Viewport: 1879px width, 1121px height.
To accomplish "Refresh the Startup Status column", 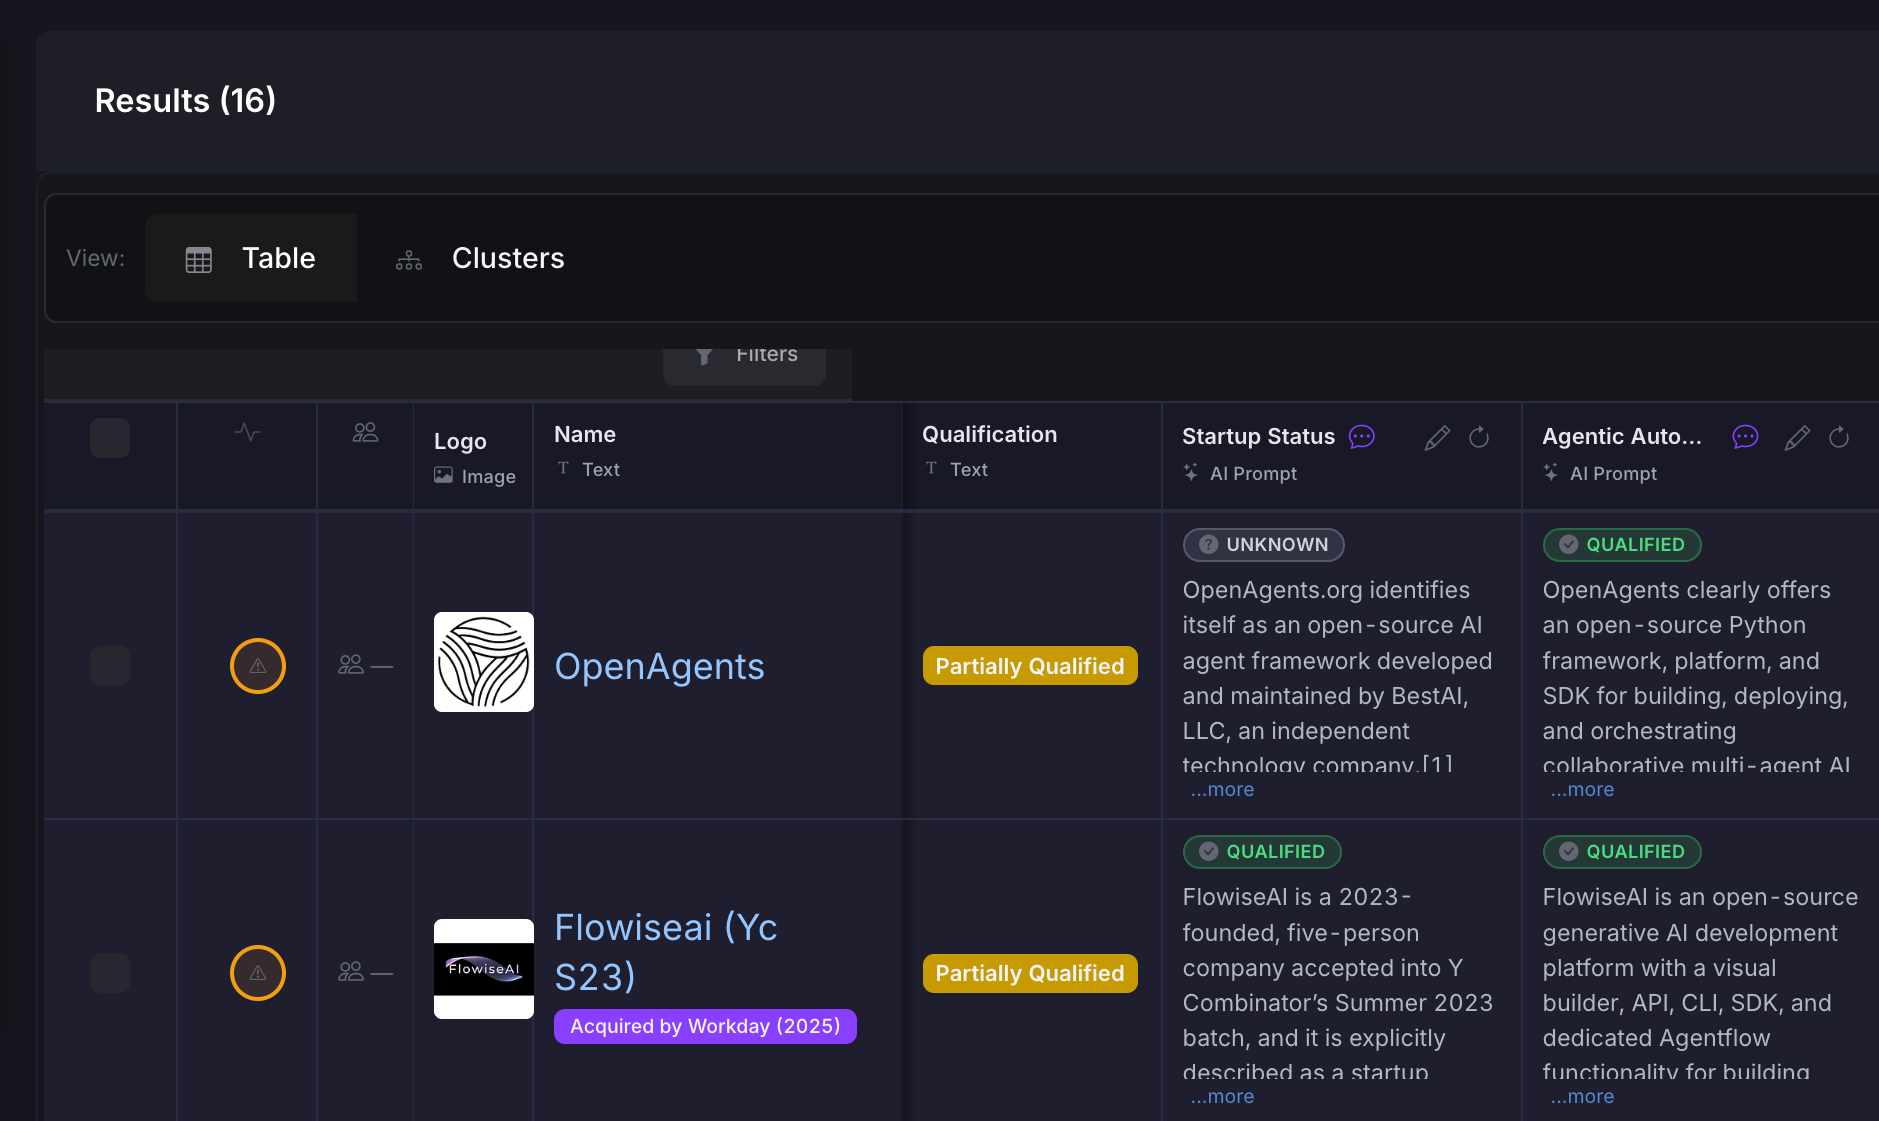I will click(x=1479, y=438).
